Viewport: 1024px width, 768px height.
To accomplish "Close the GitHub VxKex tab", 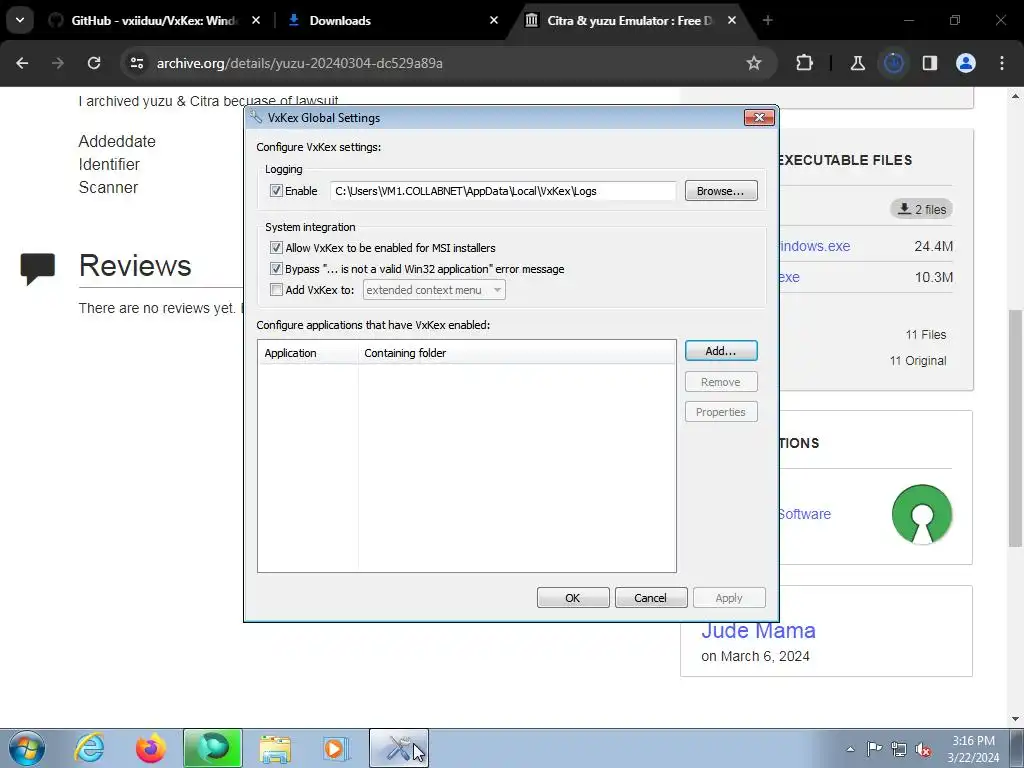I will coord(256,20).
